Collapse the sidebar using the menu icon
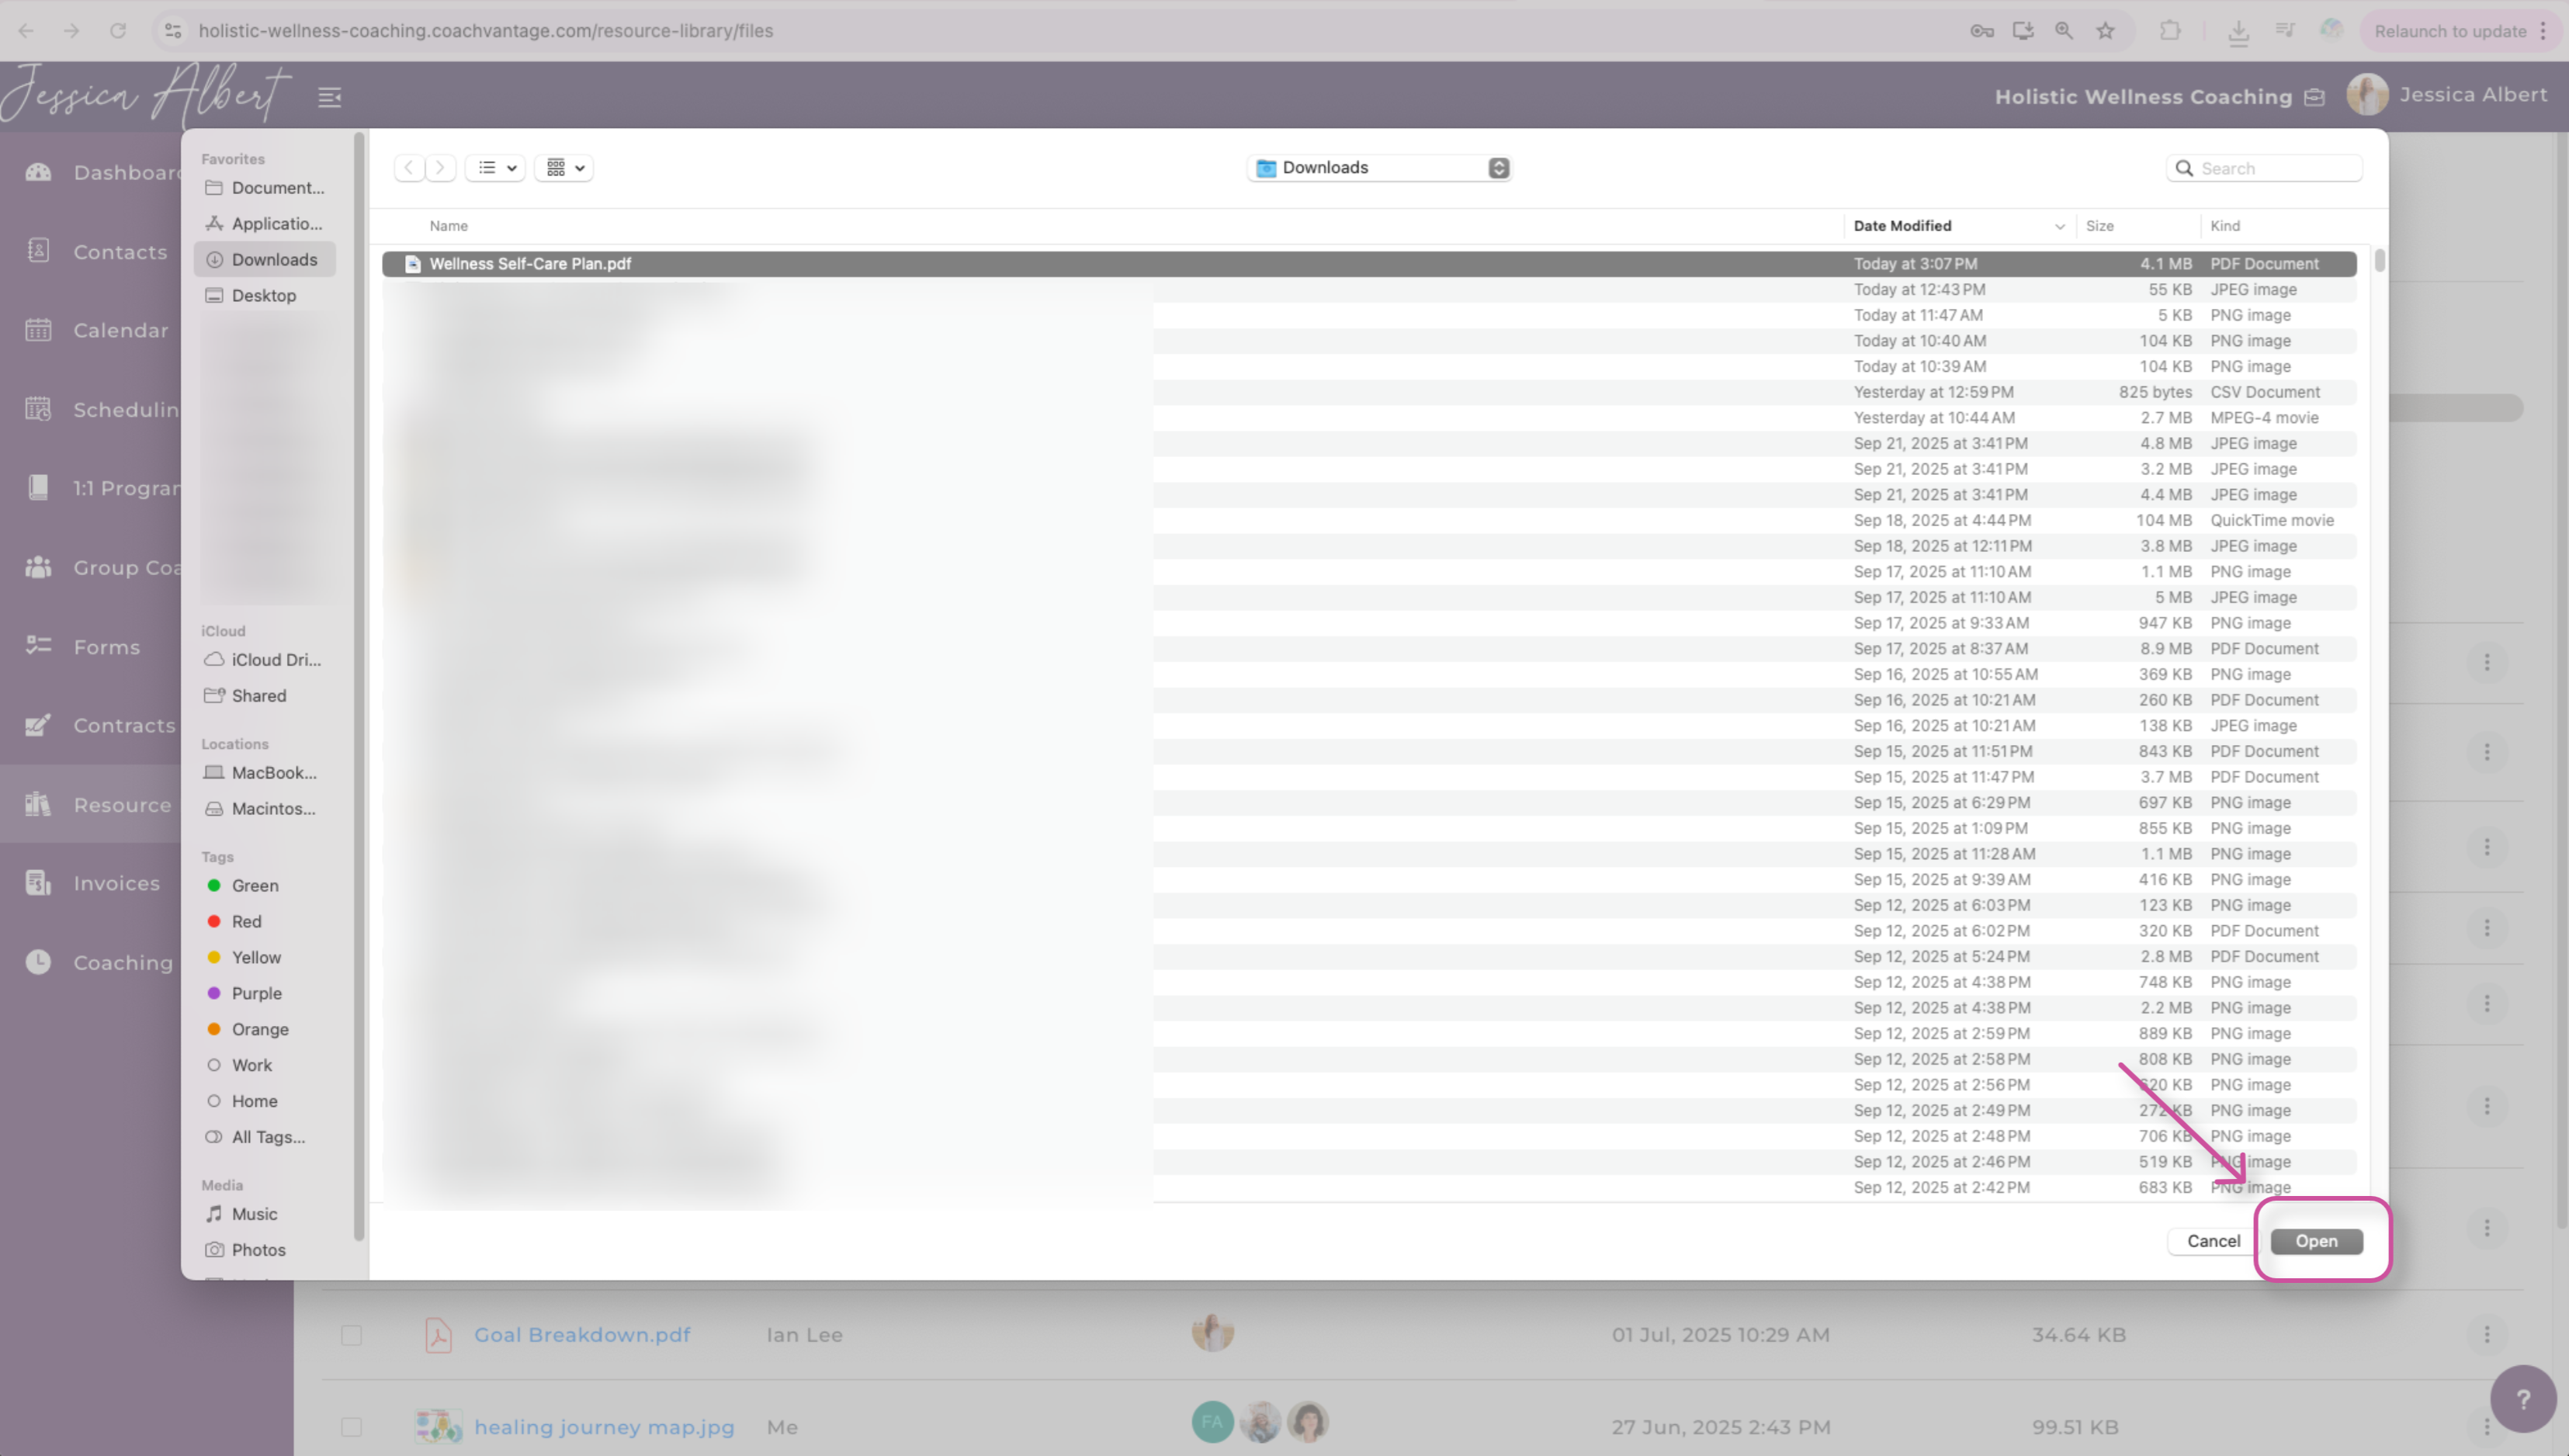The image size is (2569, 1456). (329, 97)
